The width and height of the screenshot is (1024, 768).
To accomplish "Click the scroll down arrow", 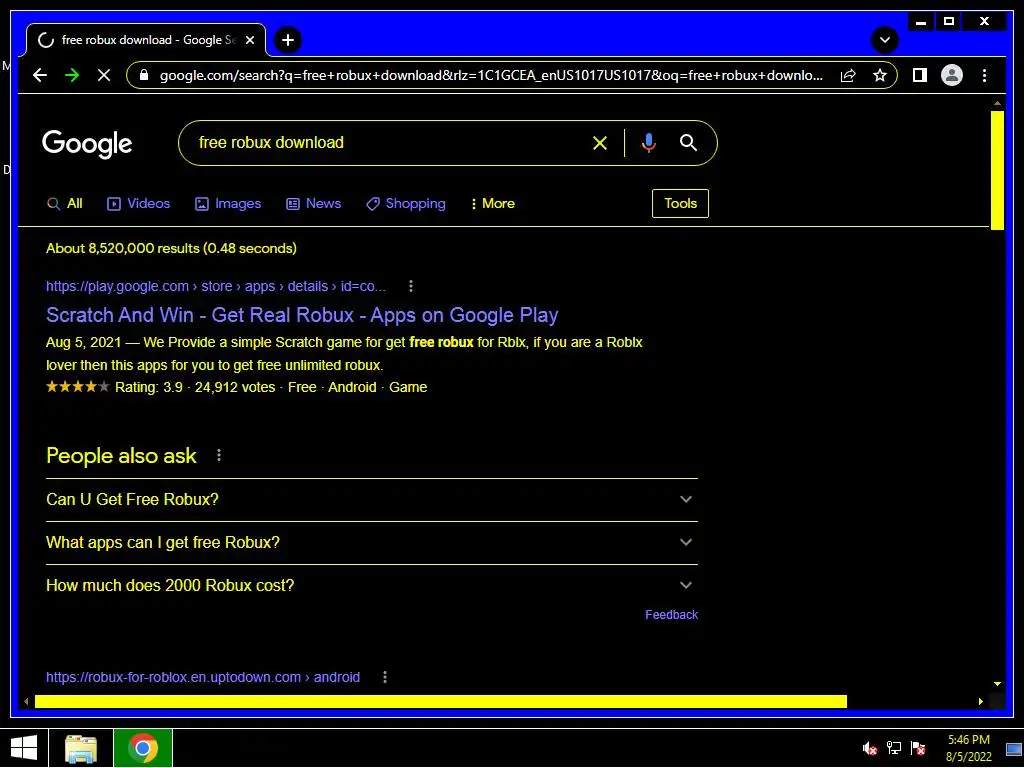I will tap(997, 684).
